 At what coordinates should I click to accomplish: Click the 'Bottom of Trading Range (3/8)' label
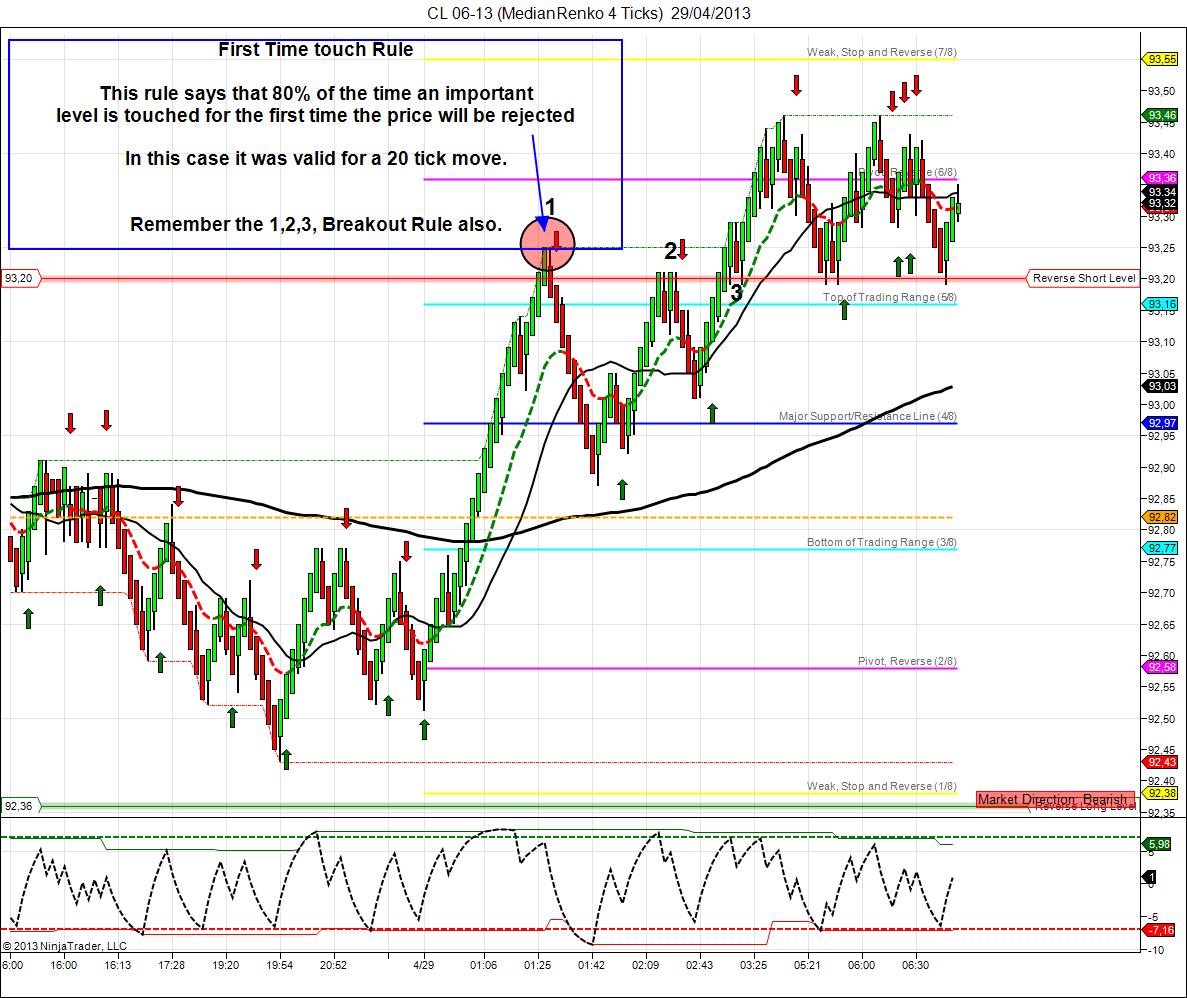[x=881, y=542]
